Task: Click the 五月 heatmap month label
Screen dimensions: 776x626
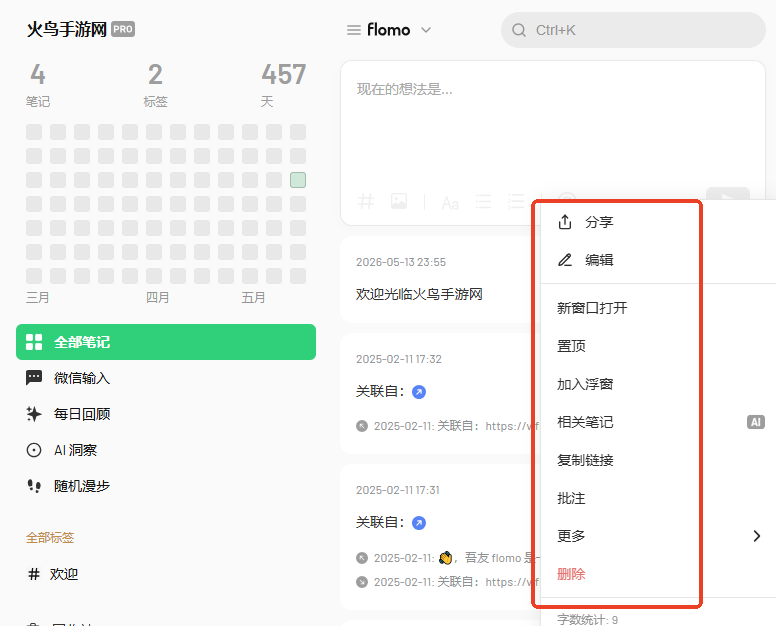Action: click(x=253, y=298)
